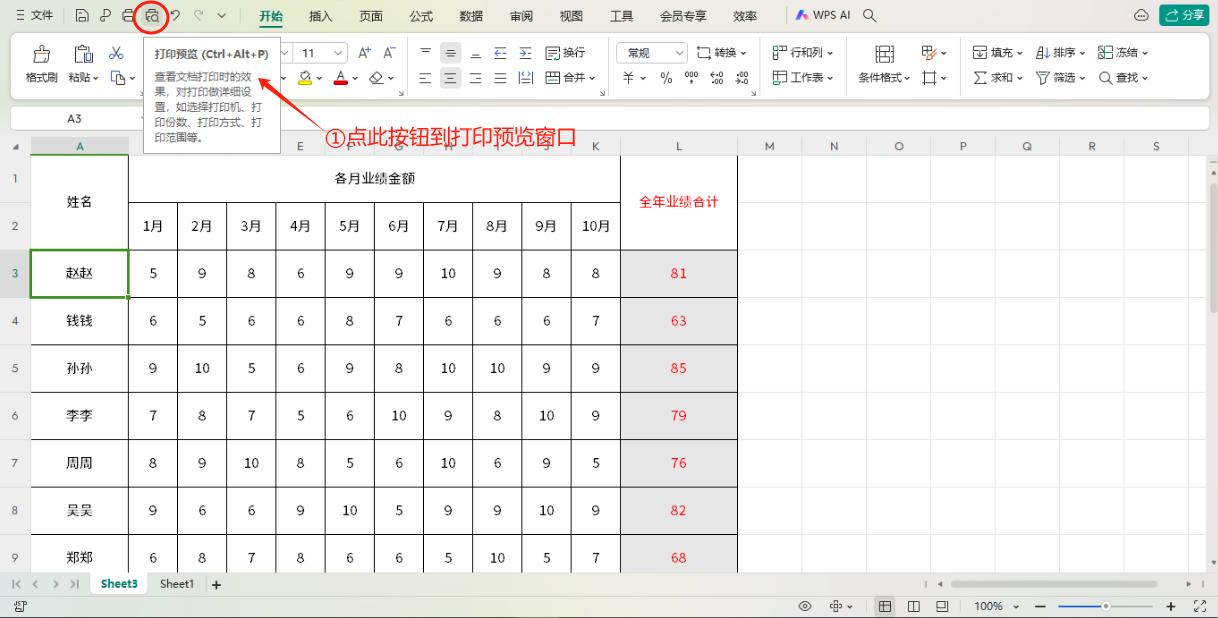Click the zoom slider in status bar
Image resolution: width=1218 pixels, height=618 pixels.
point(1105,606)
